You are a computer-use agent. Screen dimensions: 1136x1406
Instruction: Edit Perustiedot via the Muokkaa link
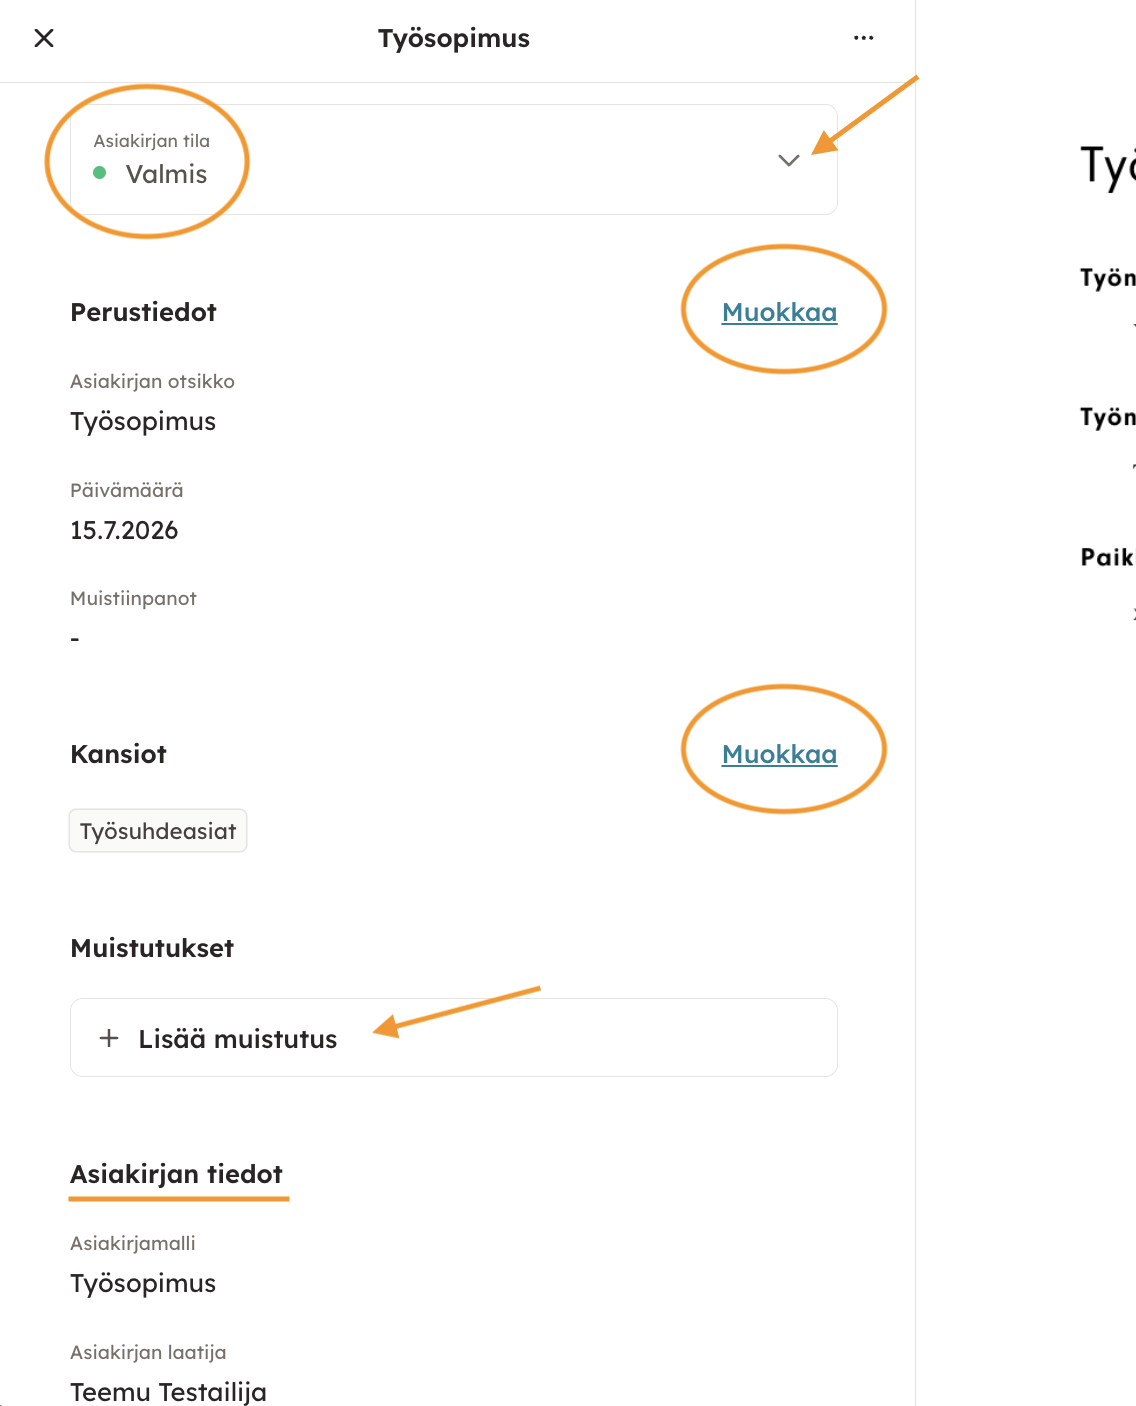(x=780, y=312)
